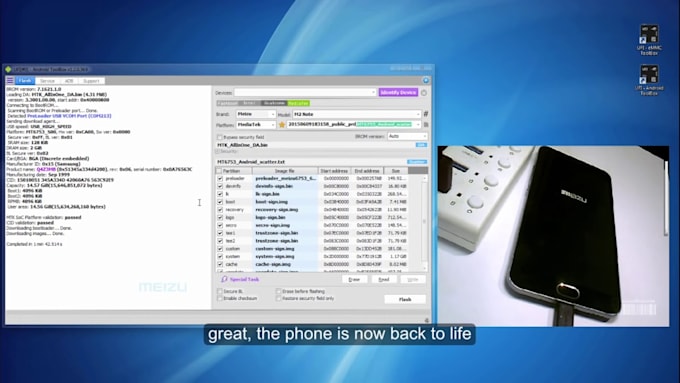Toggle the select-all partitions header checkbox
Image resolution: width=680 pixels, height=383 pixels.
pos(219,171)
